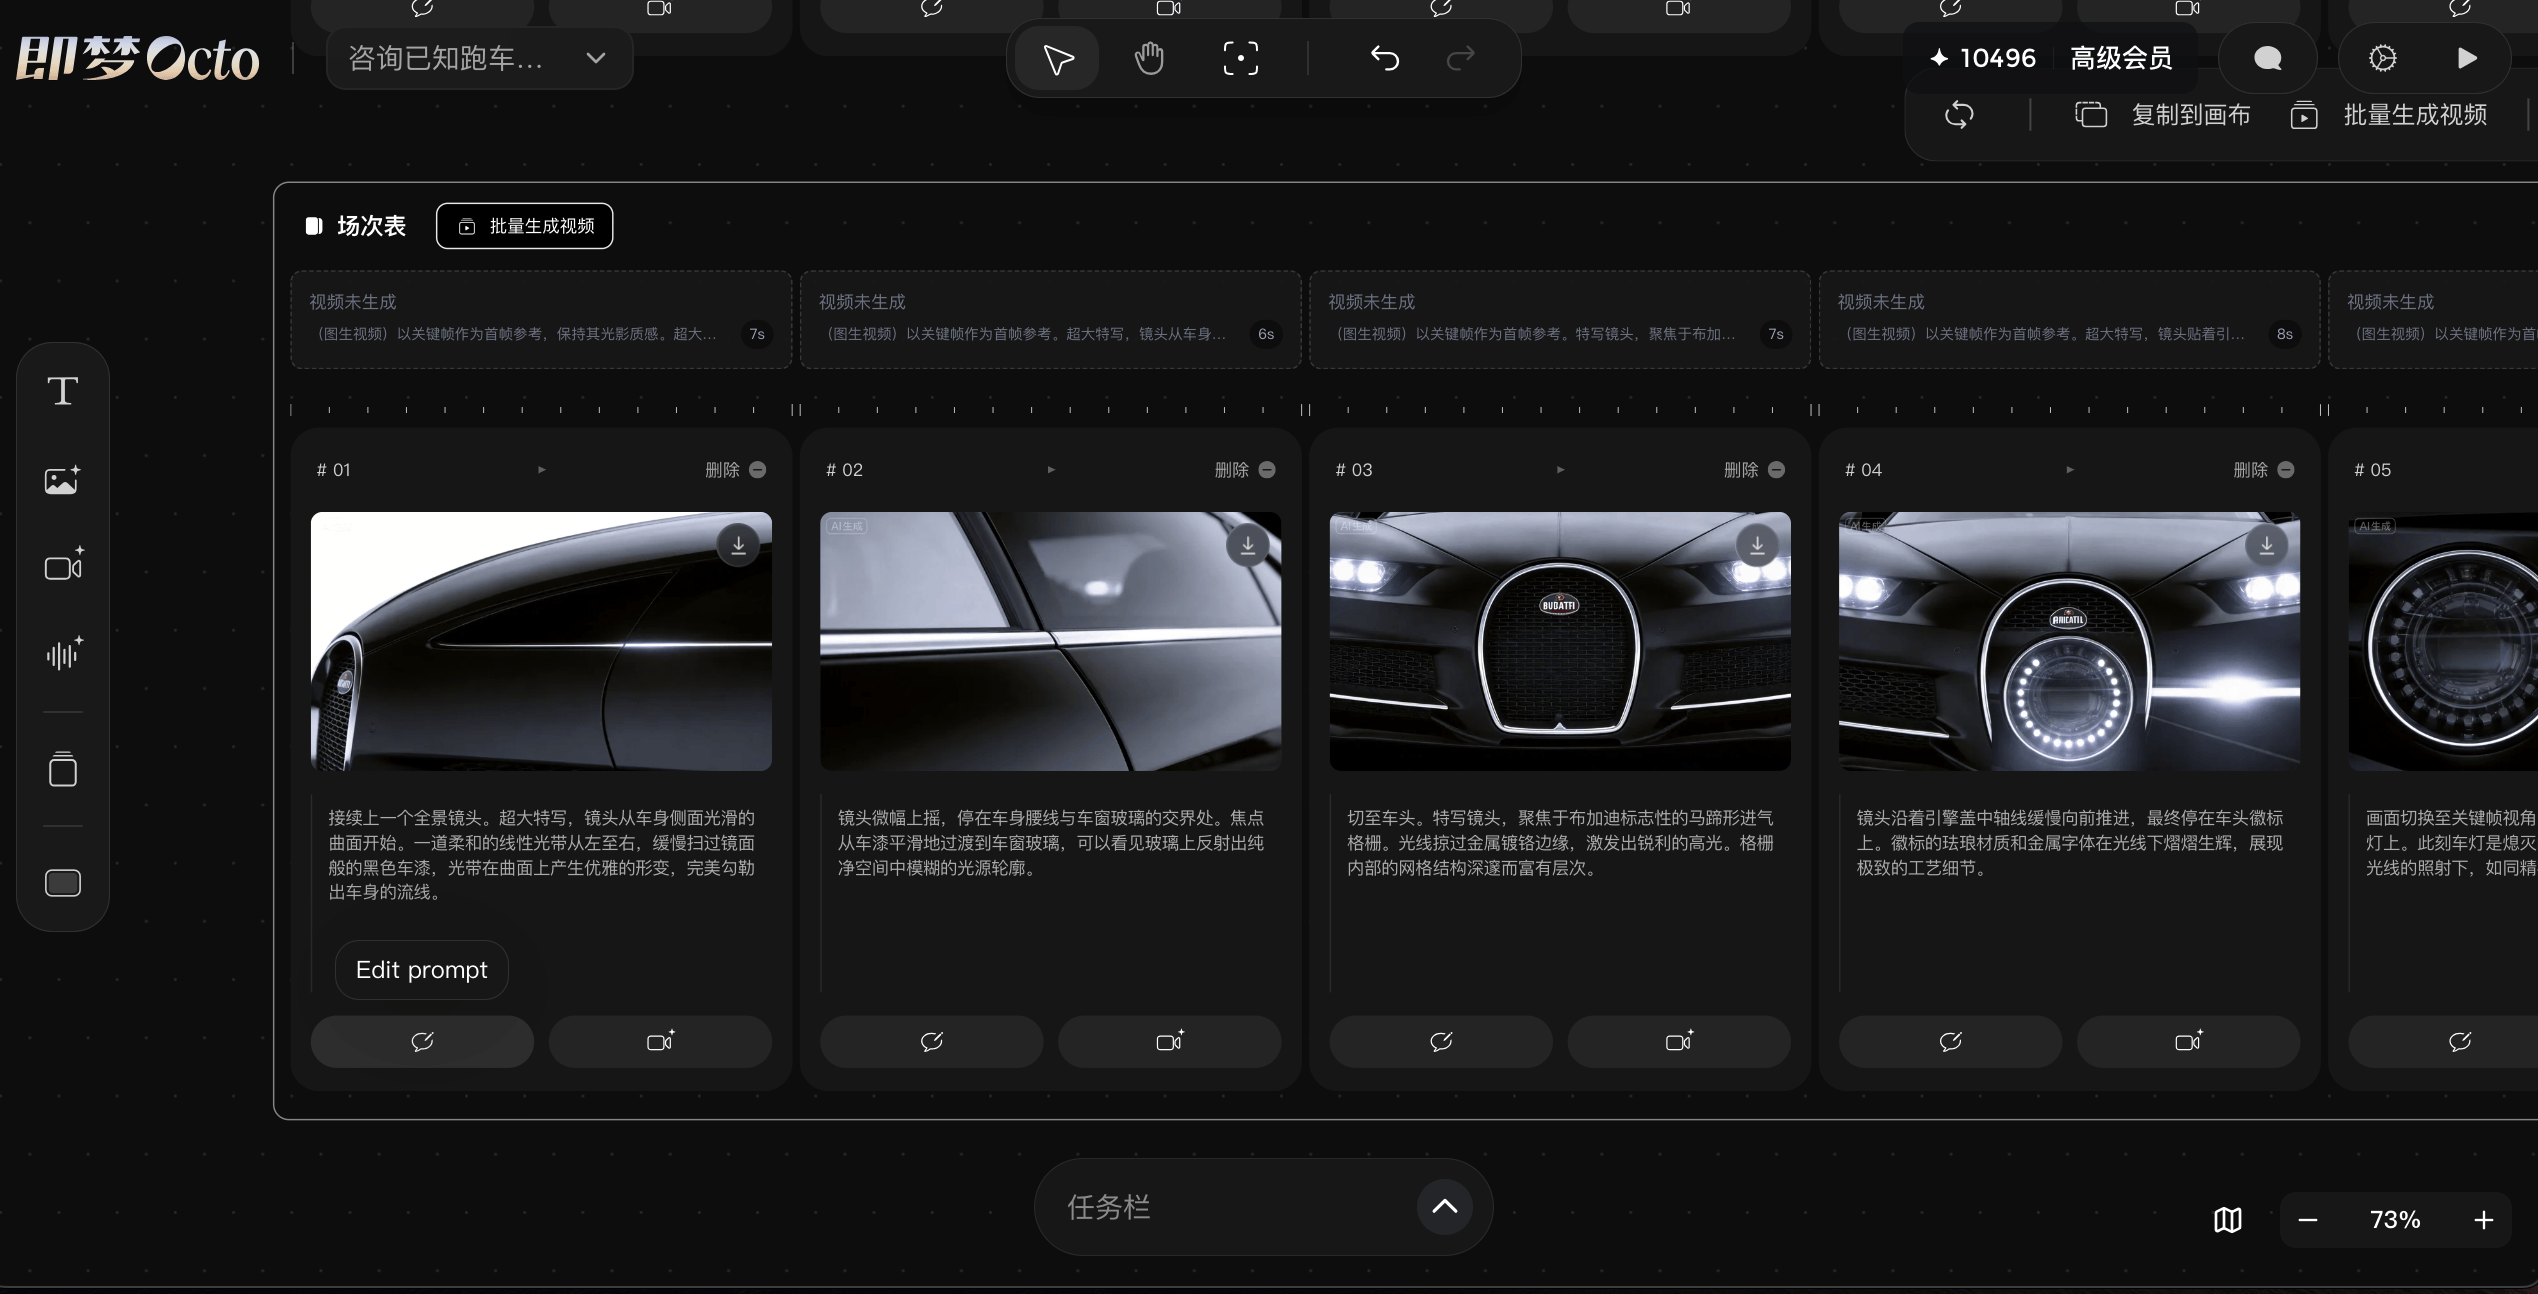Open the 即梦 Octo logo
Image resolution: width=2538 pixels, height=1294 pixels.
pos(137,59)
